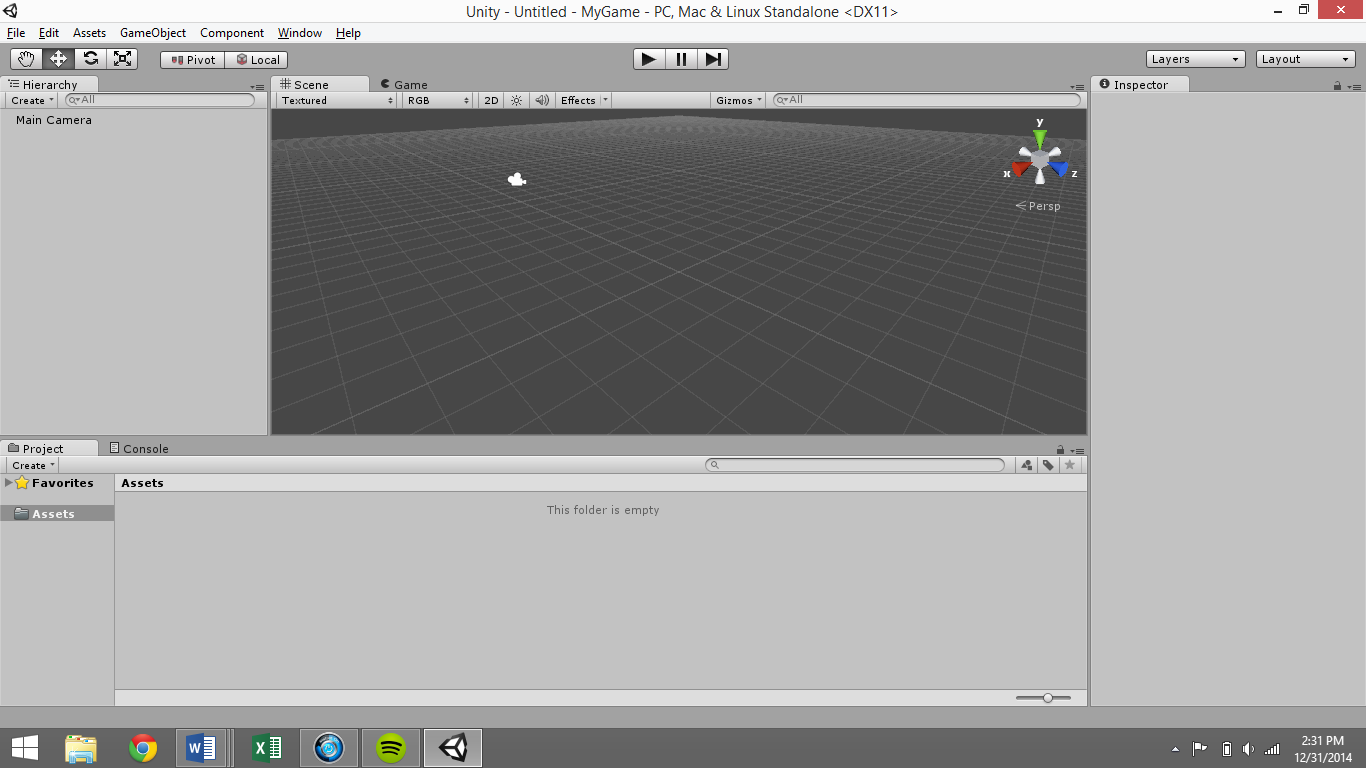Viewport: 1366px width, 768px height.
Task: Open the Window menu
Action: [300, 33]
